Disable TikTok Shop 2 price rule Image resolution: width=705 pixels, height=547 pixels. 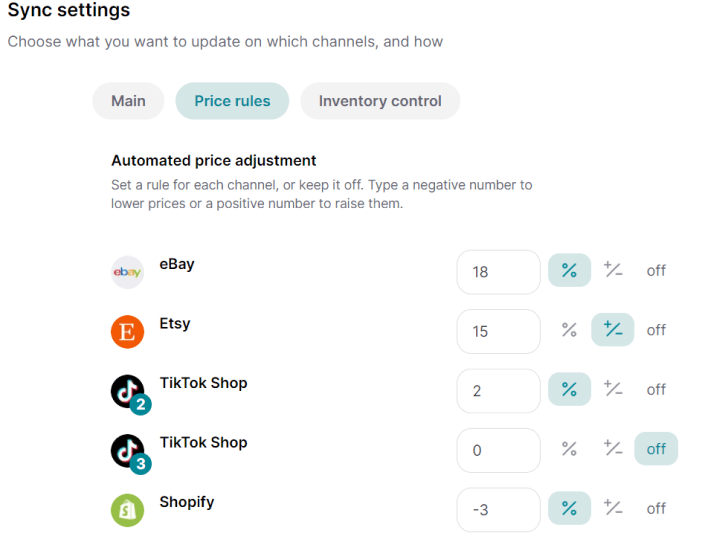656,389
